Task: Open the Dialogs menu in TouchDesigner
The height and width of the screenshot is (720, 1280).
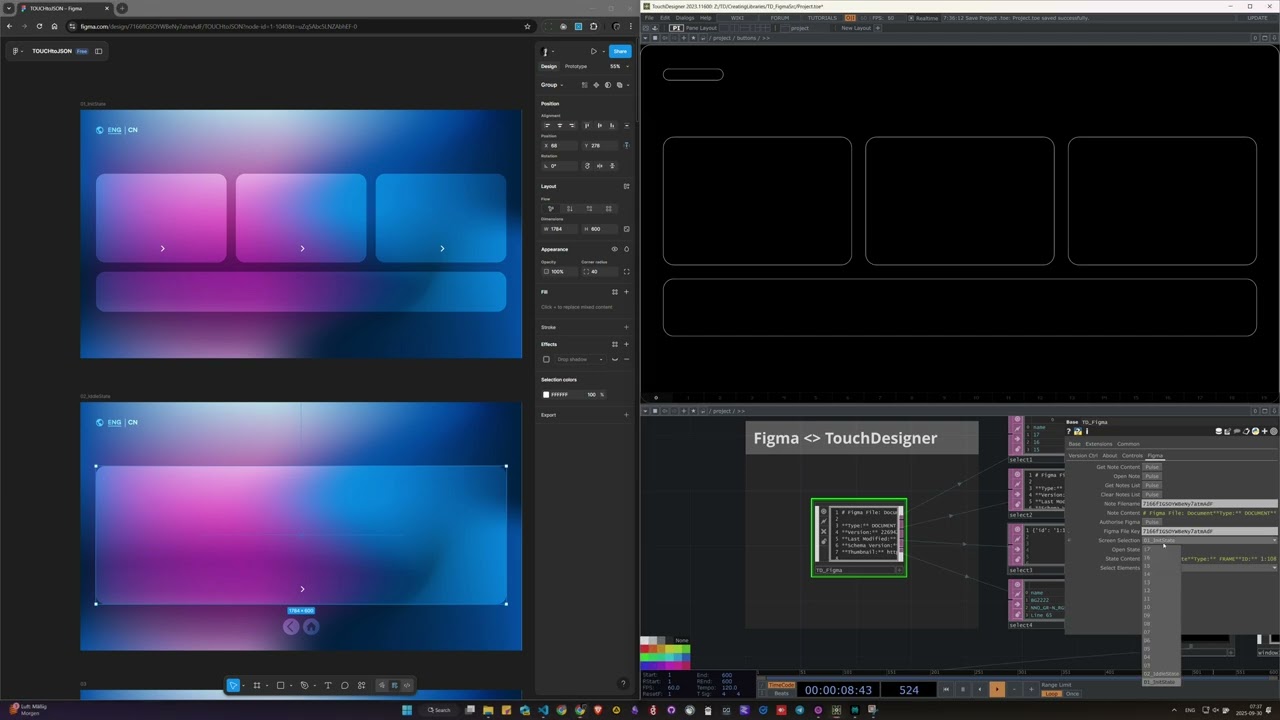Action: 685,18
